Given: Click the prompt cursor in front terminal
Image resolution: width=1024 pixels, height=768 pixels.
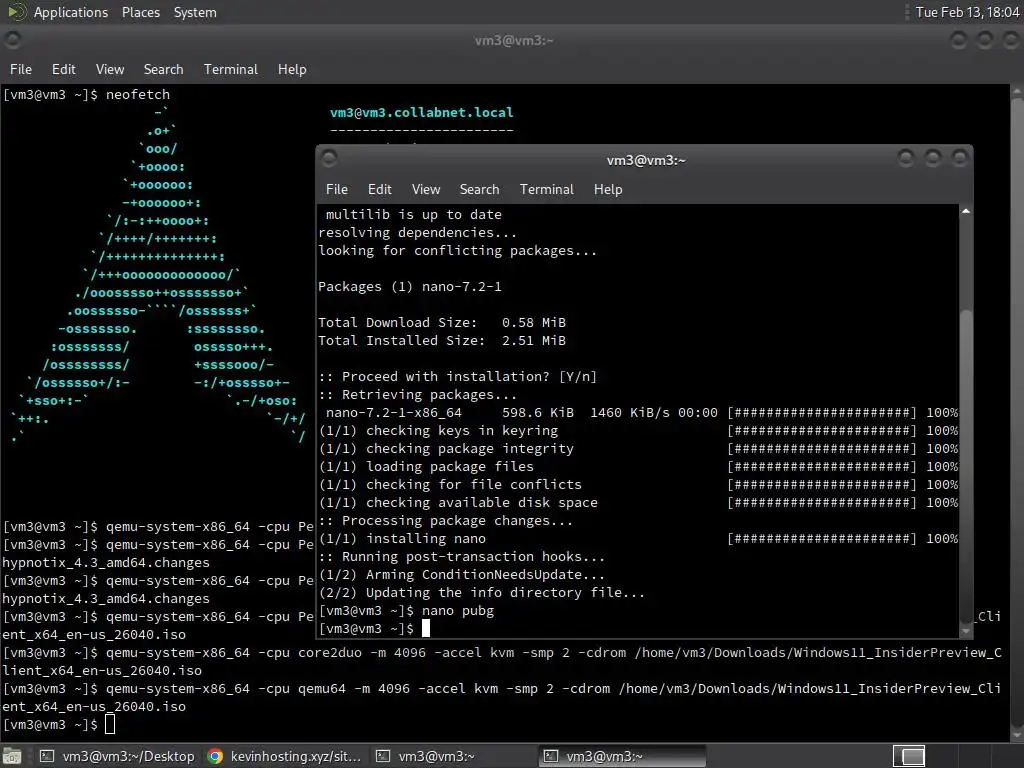Looking at the screenshot, I should coord(426,628).
